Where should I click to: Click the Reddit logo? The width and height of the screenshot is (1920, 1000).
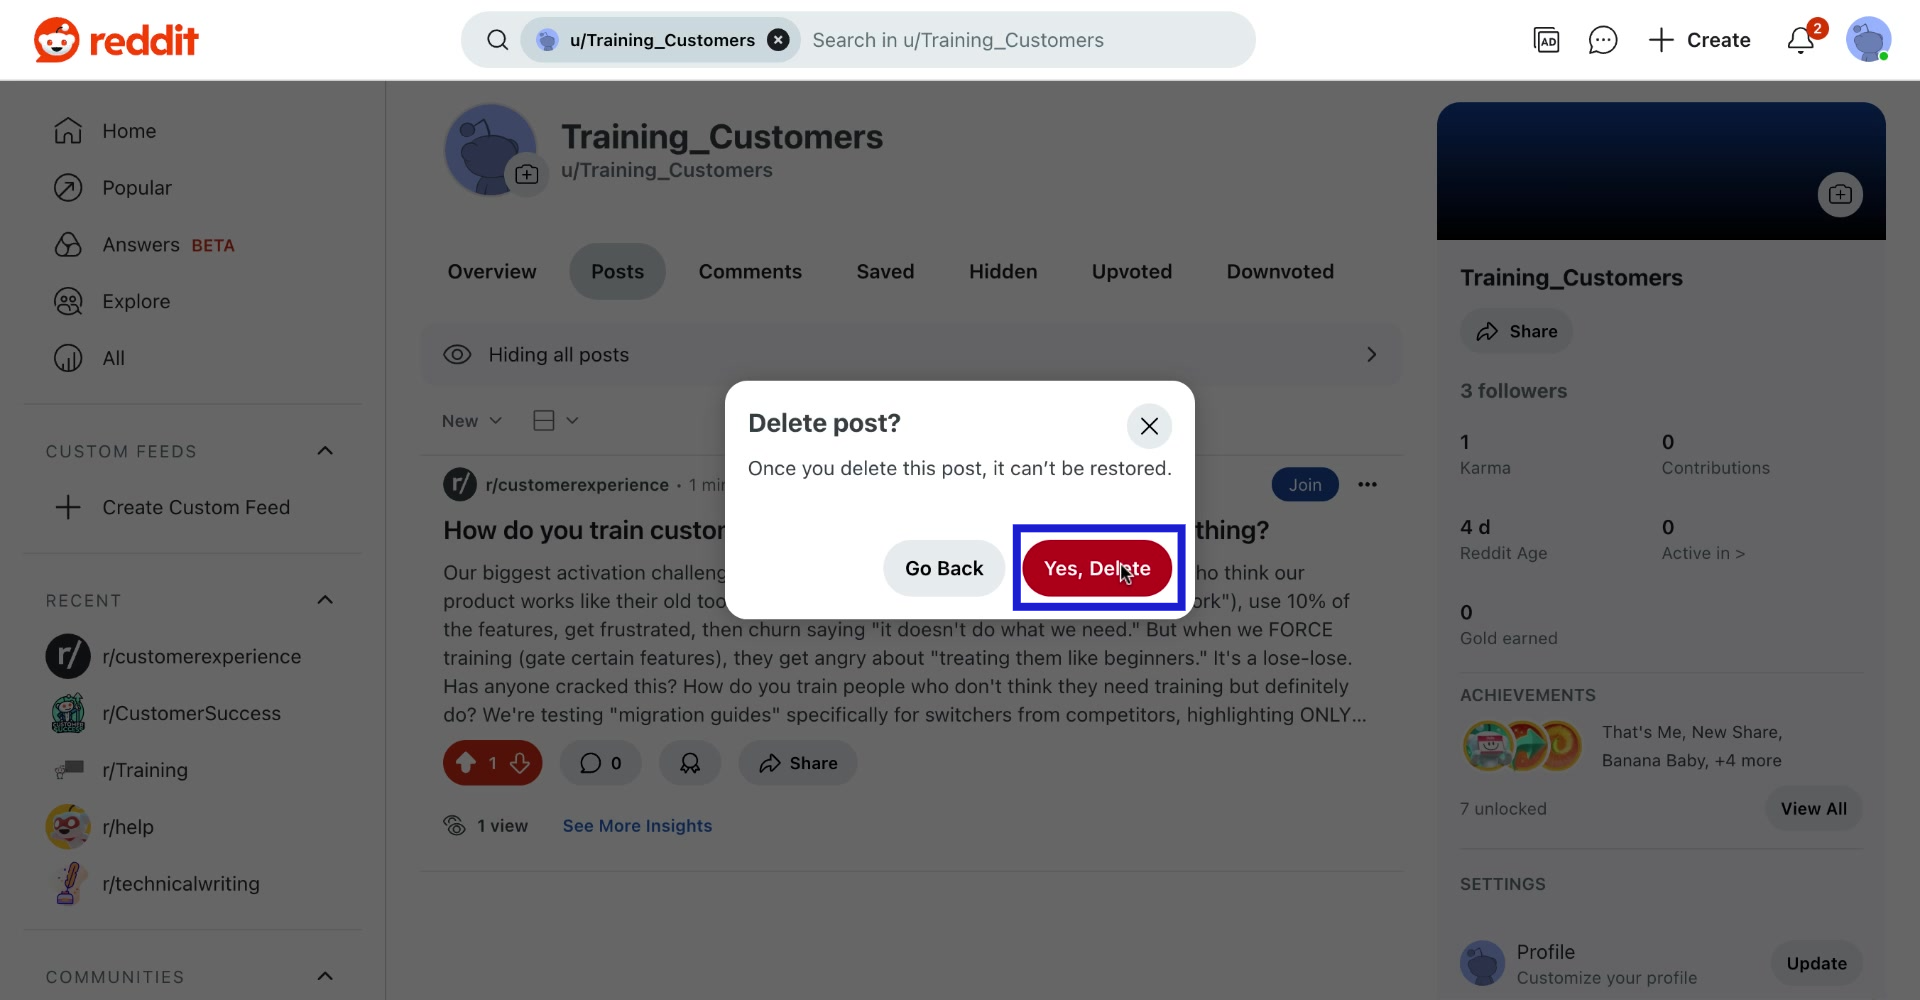tap(113, 40)
